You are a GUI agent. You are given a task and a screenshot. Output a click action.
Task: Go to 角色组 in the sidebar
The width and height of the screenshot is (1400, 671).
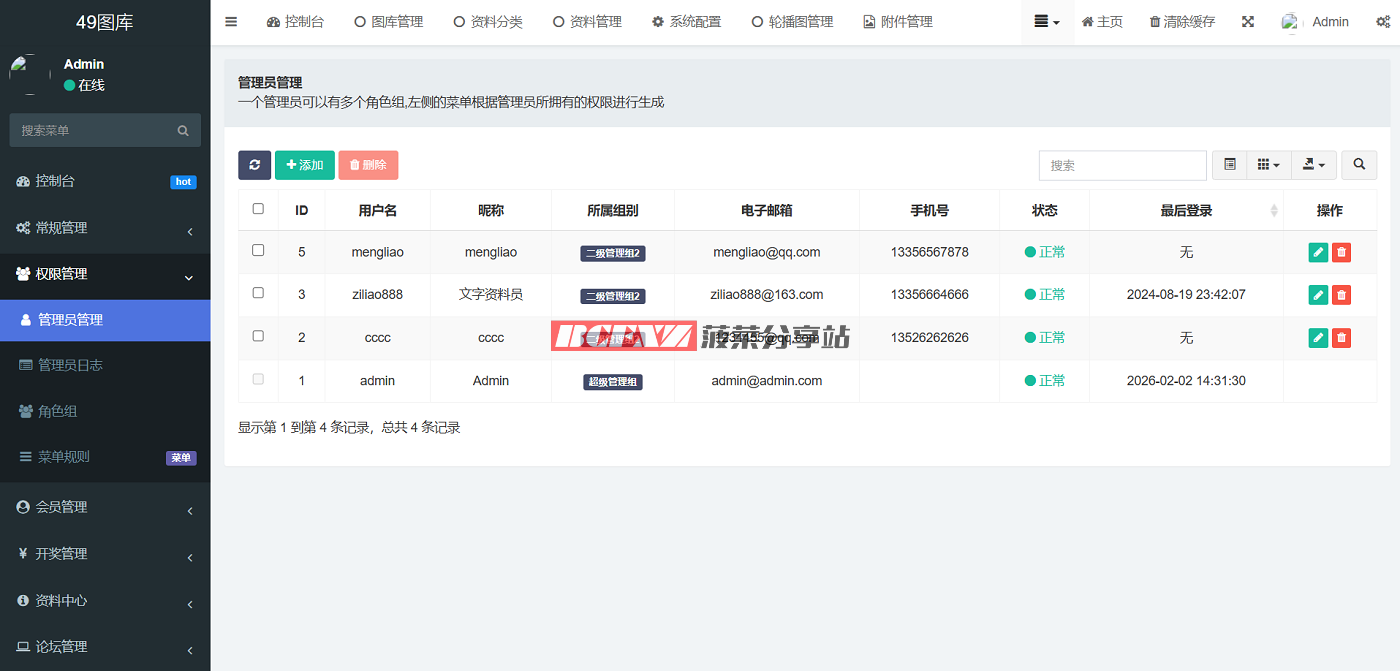click(58, 411)
